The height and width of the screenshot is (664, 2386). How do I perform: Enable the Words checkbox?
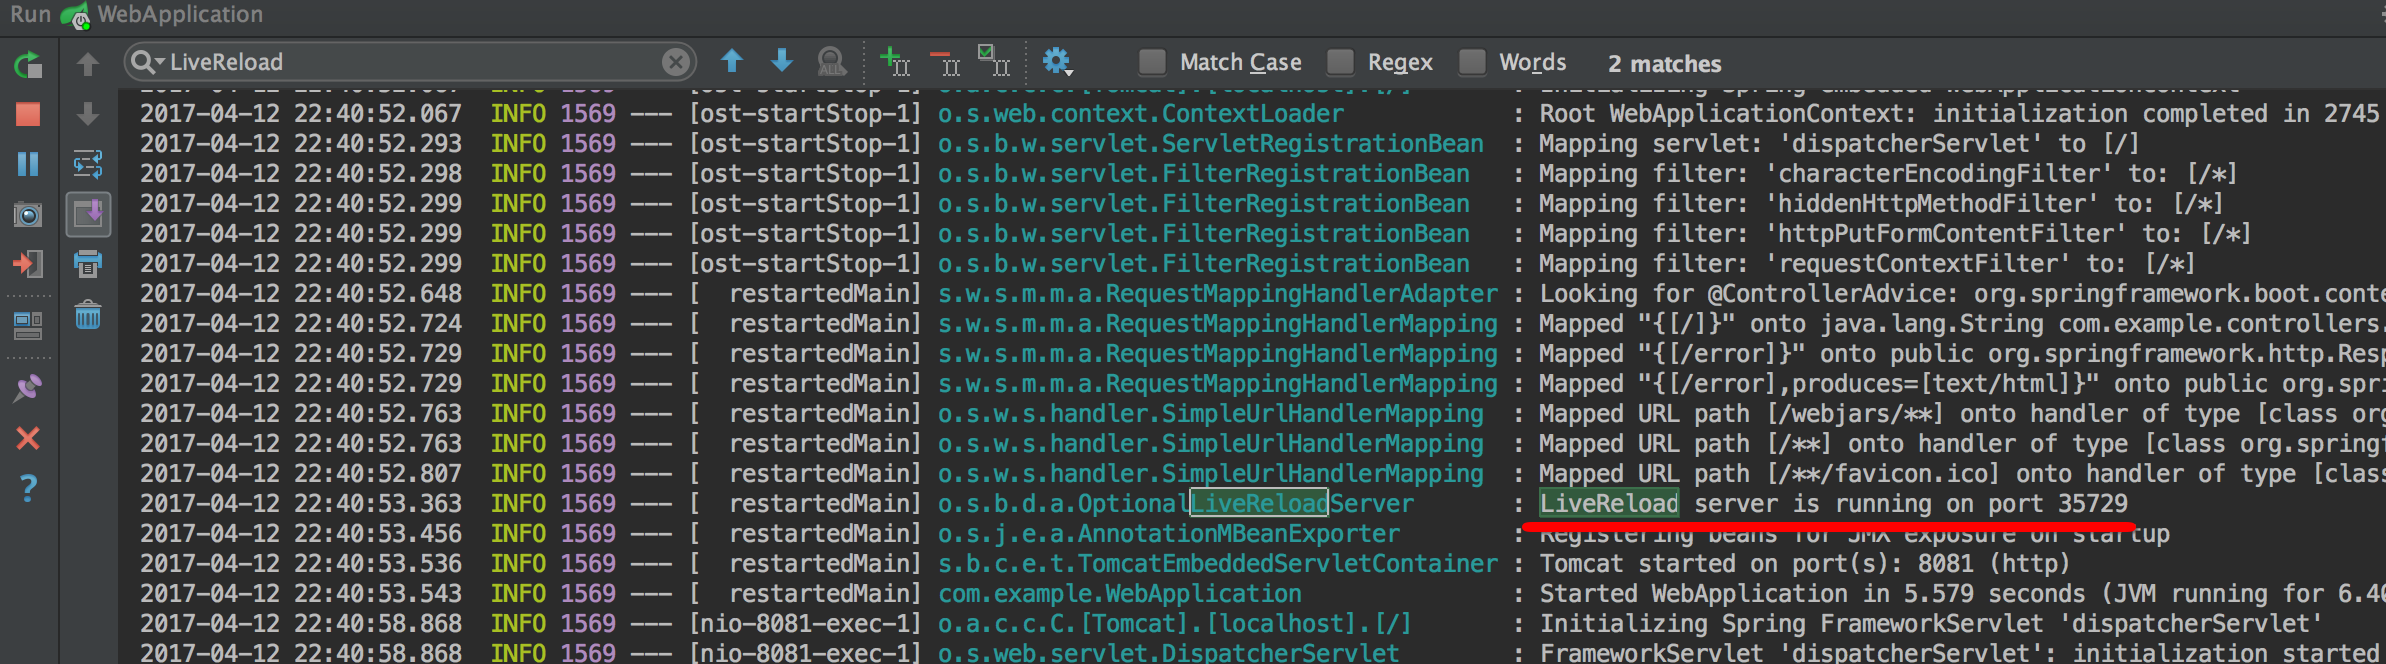1472,62
